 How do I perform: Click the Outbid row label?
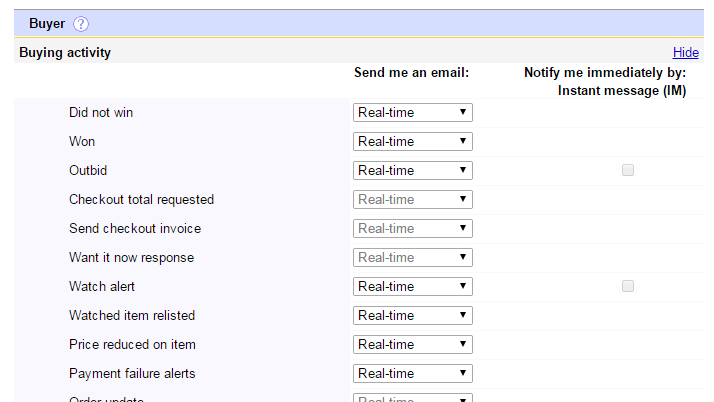pos(88,170)
